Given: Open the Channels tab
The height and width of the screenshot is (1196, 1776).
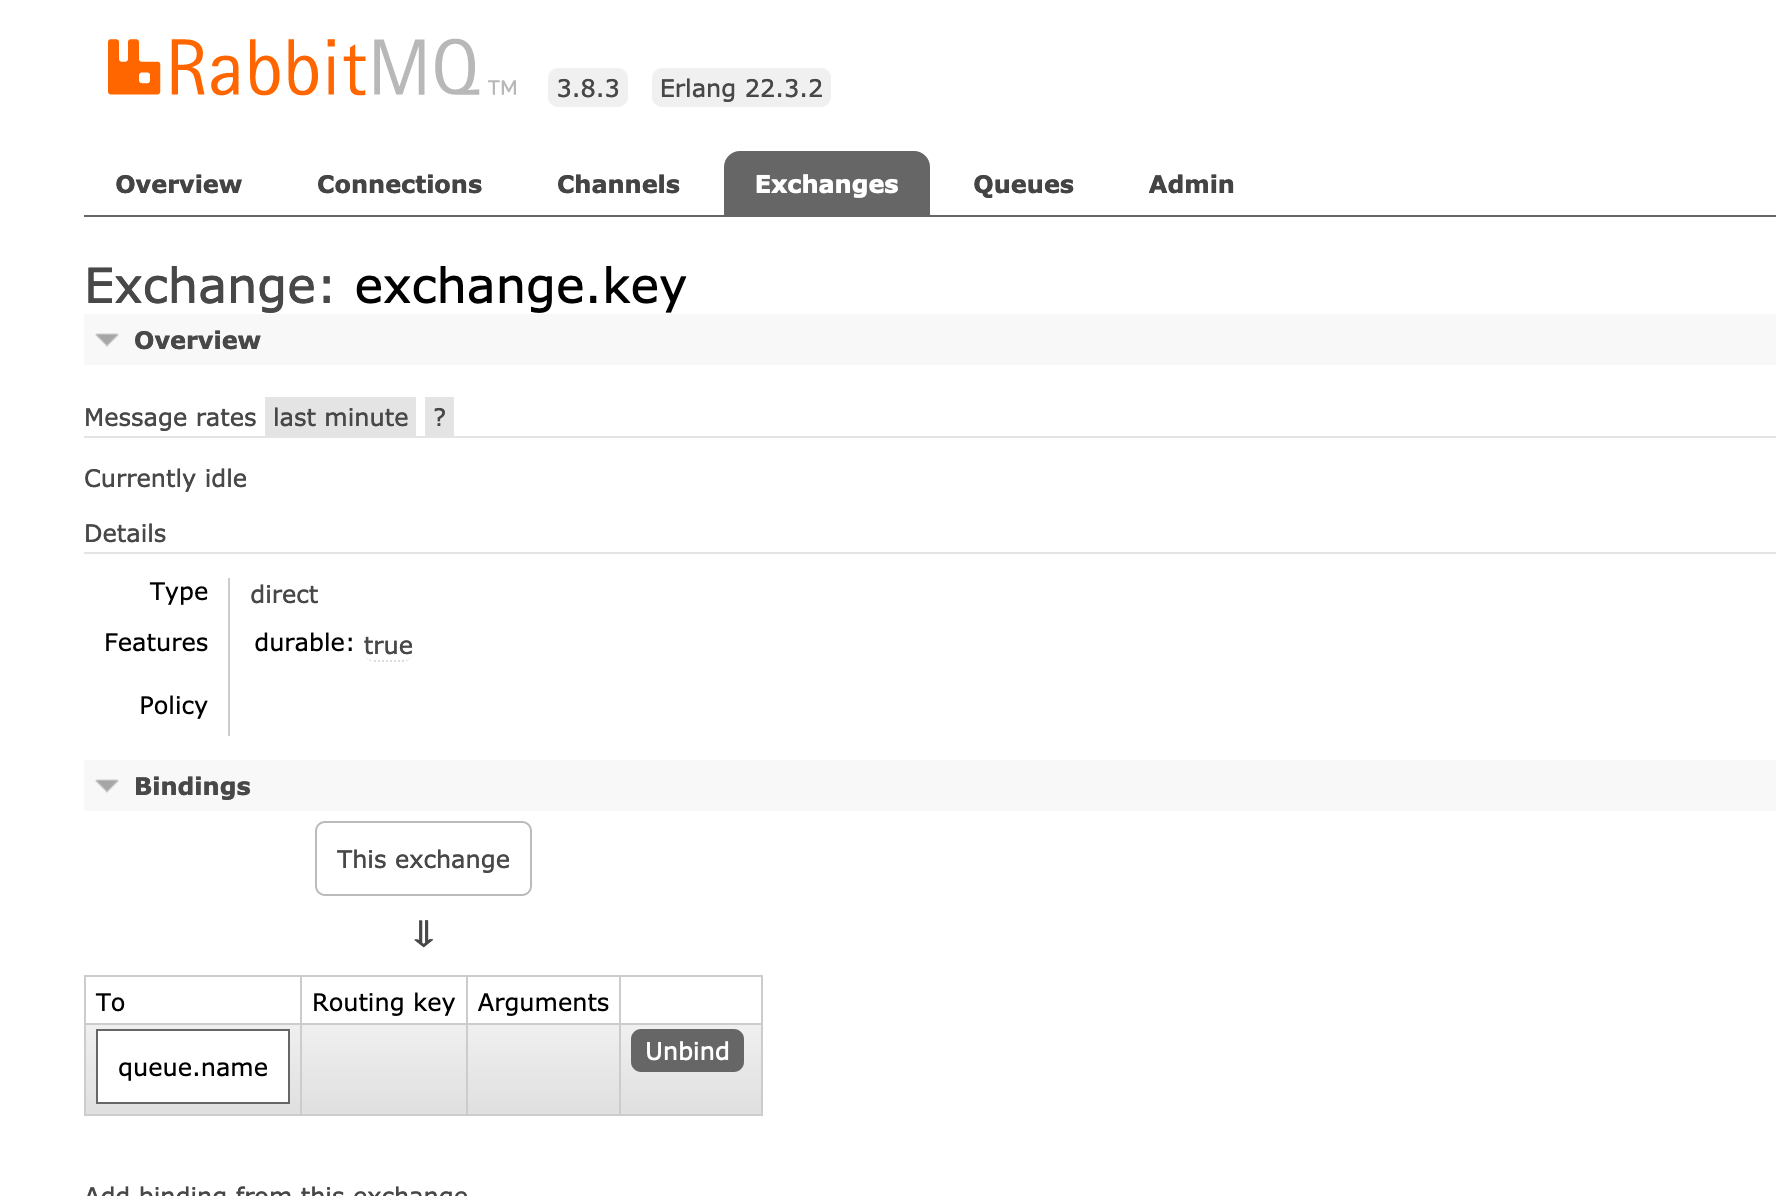Looking at the screenshot, I should (618, 183).
